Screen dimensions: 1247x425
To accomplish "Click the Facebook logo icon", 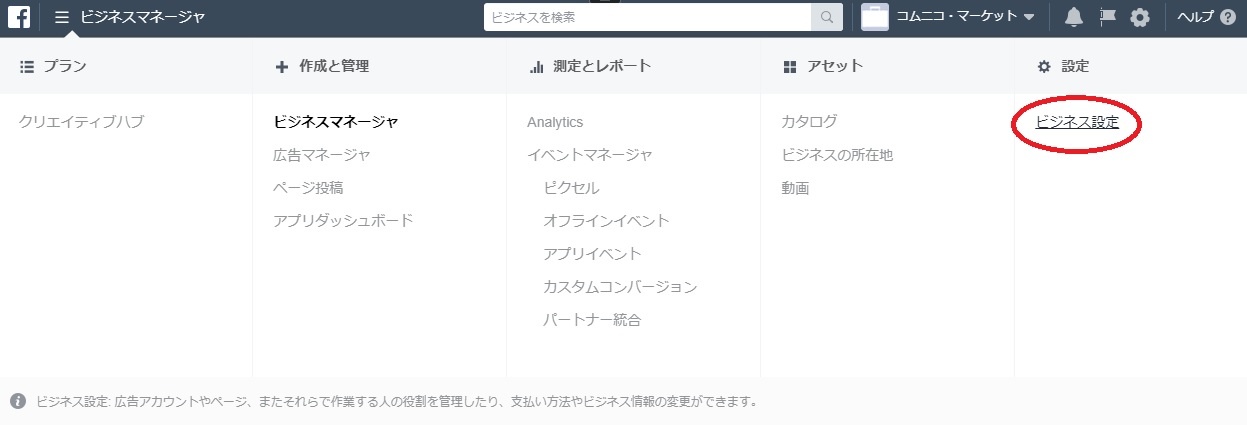I will tap(19, 17).
